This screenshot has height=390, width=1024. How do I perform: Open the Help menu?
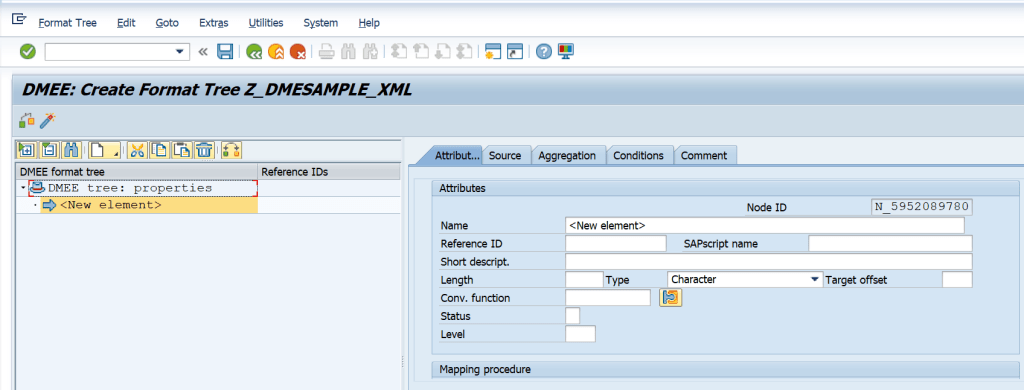pyautogui.click(x=369, y=23)
